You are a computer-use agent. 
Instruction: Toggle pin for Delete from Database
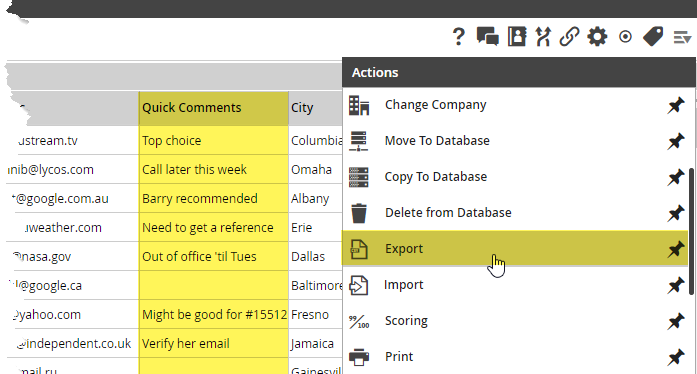click(x=676, y=213)
